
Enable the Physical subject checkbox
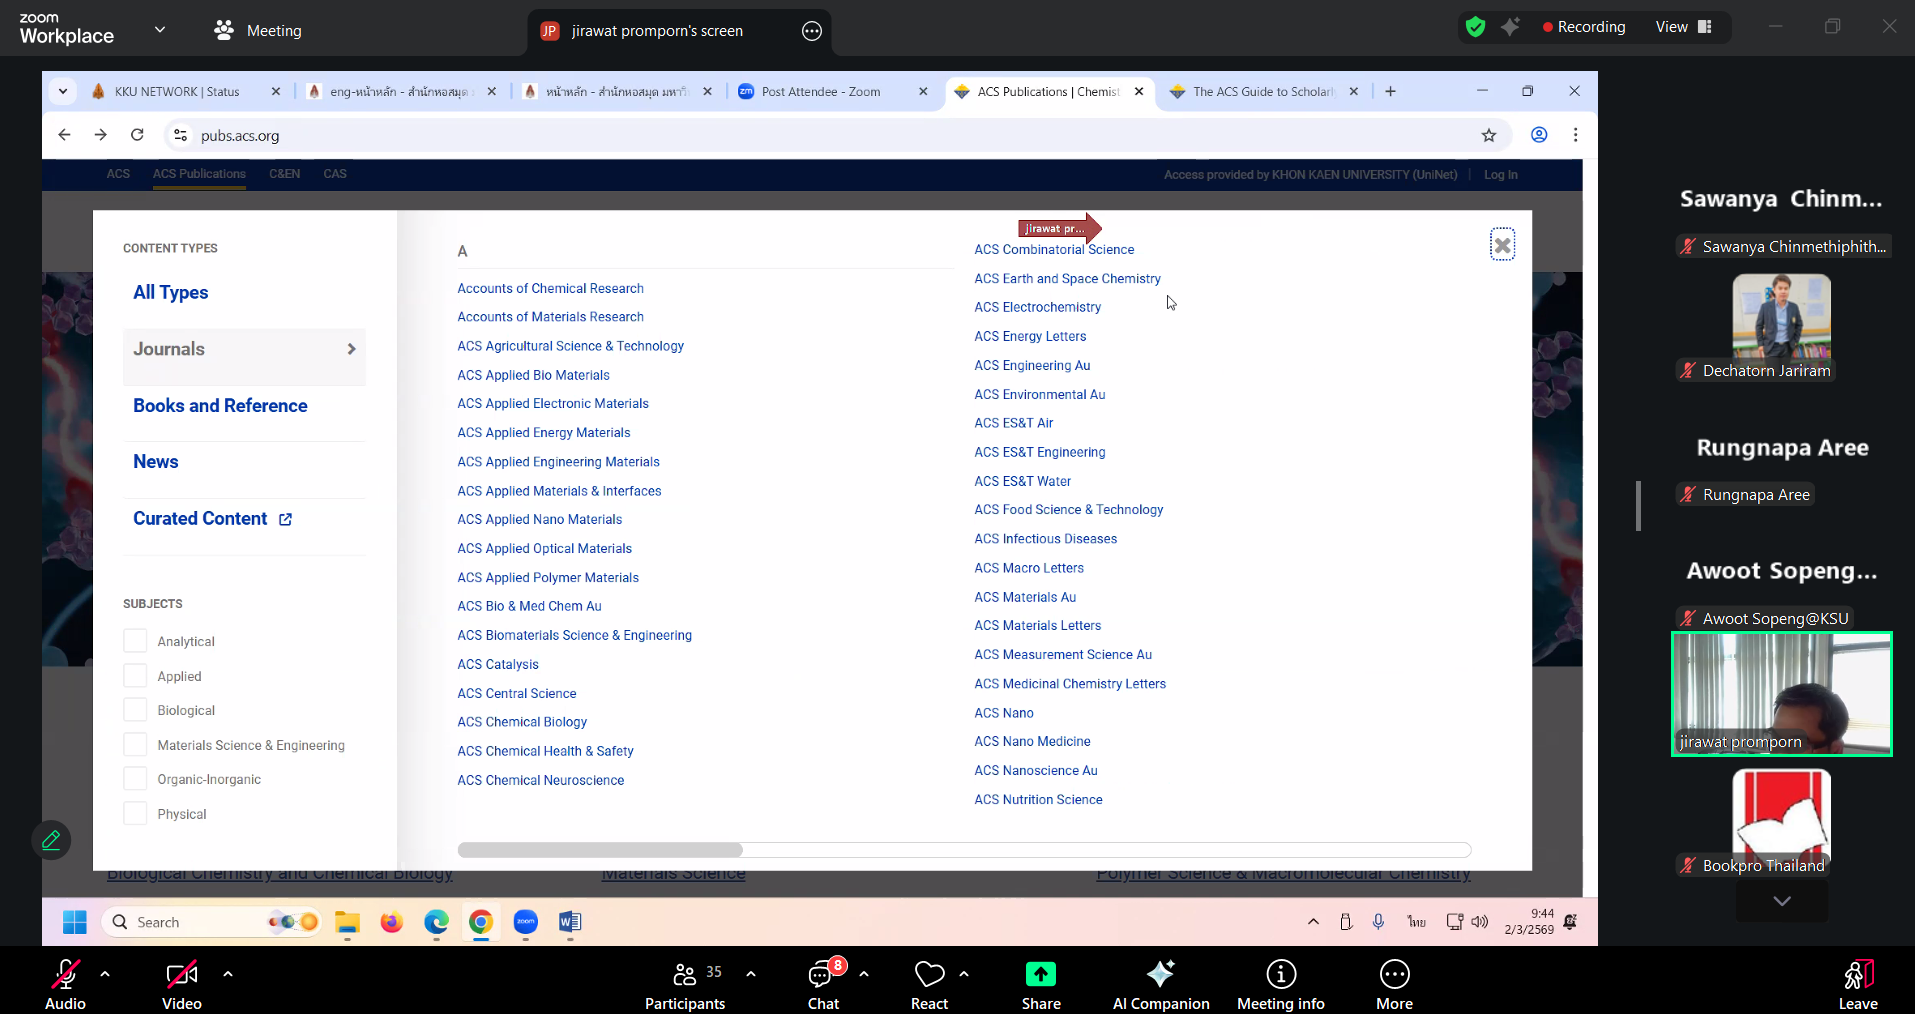pyautogui.click(x=135, y=814)
